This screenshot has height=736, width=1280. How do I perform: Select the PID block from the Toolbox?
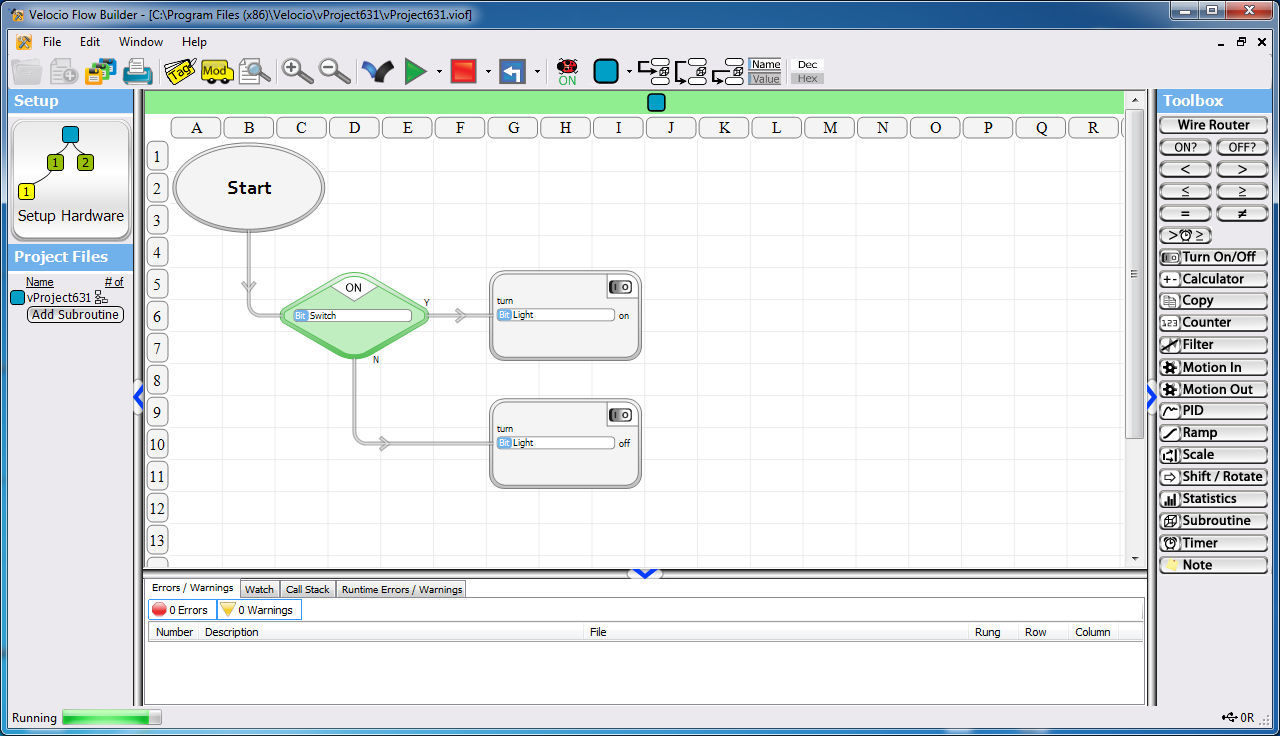coord(1213,410)
